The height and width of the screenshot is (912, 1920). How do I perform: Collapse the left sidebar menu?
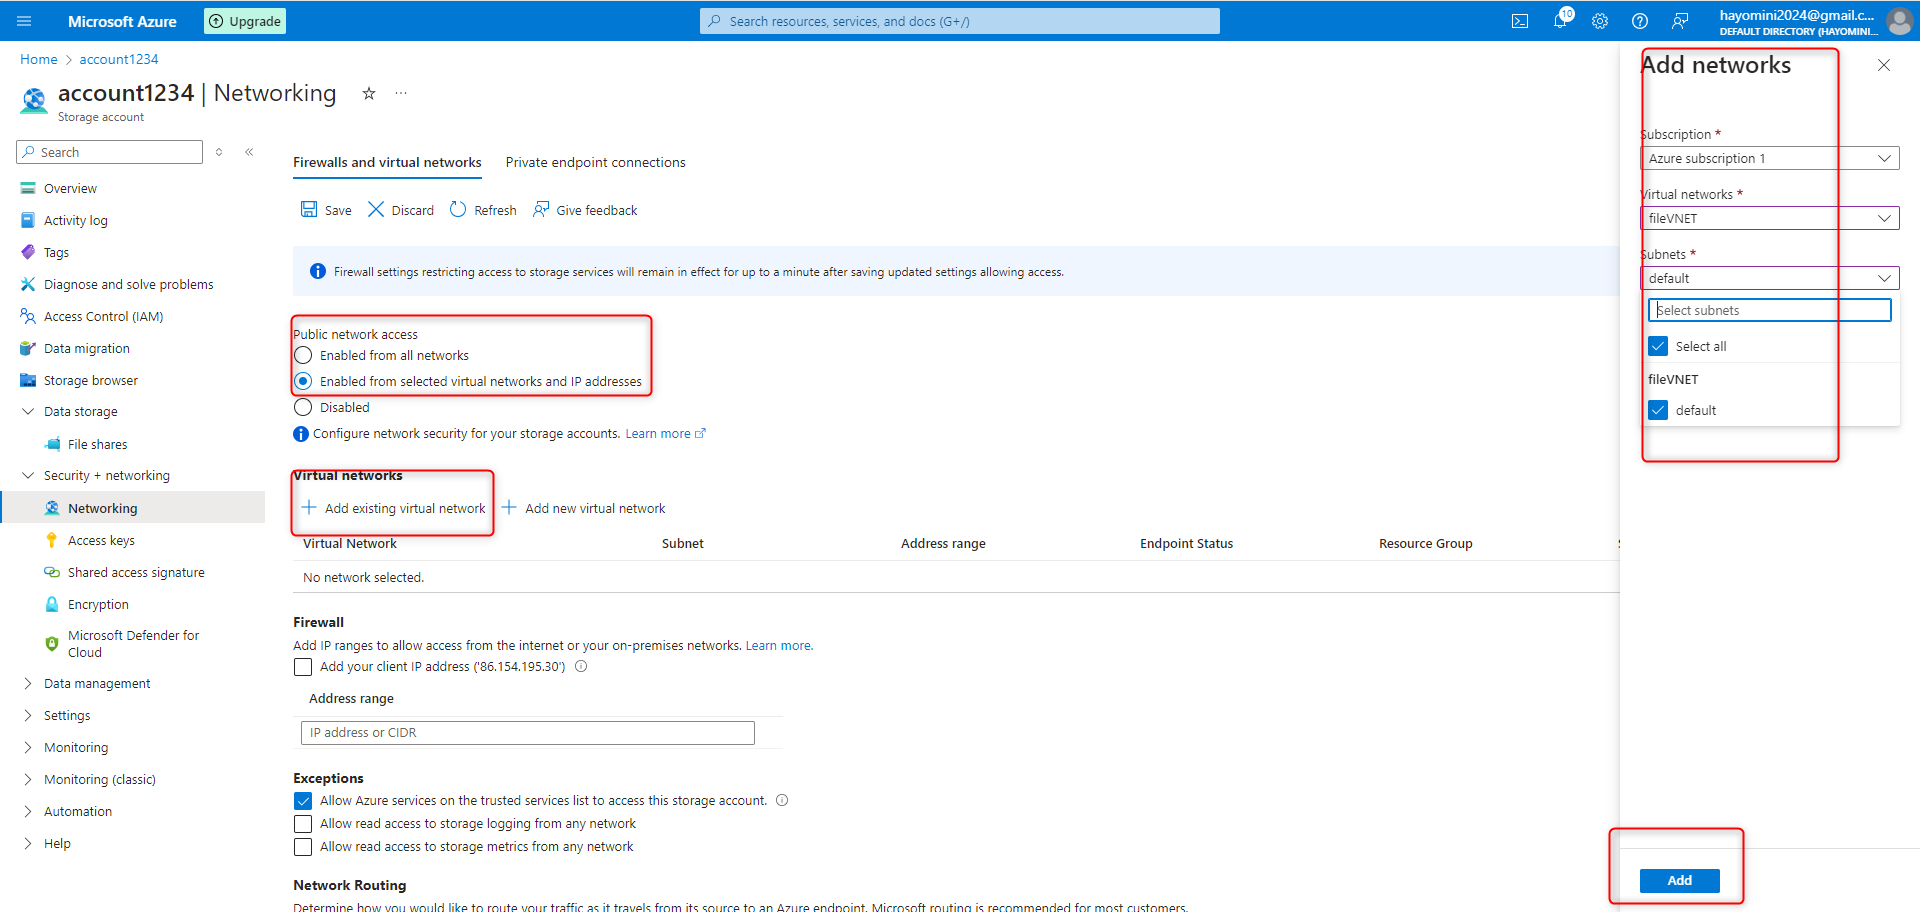[x=249, y=152]
